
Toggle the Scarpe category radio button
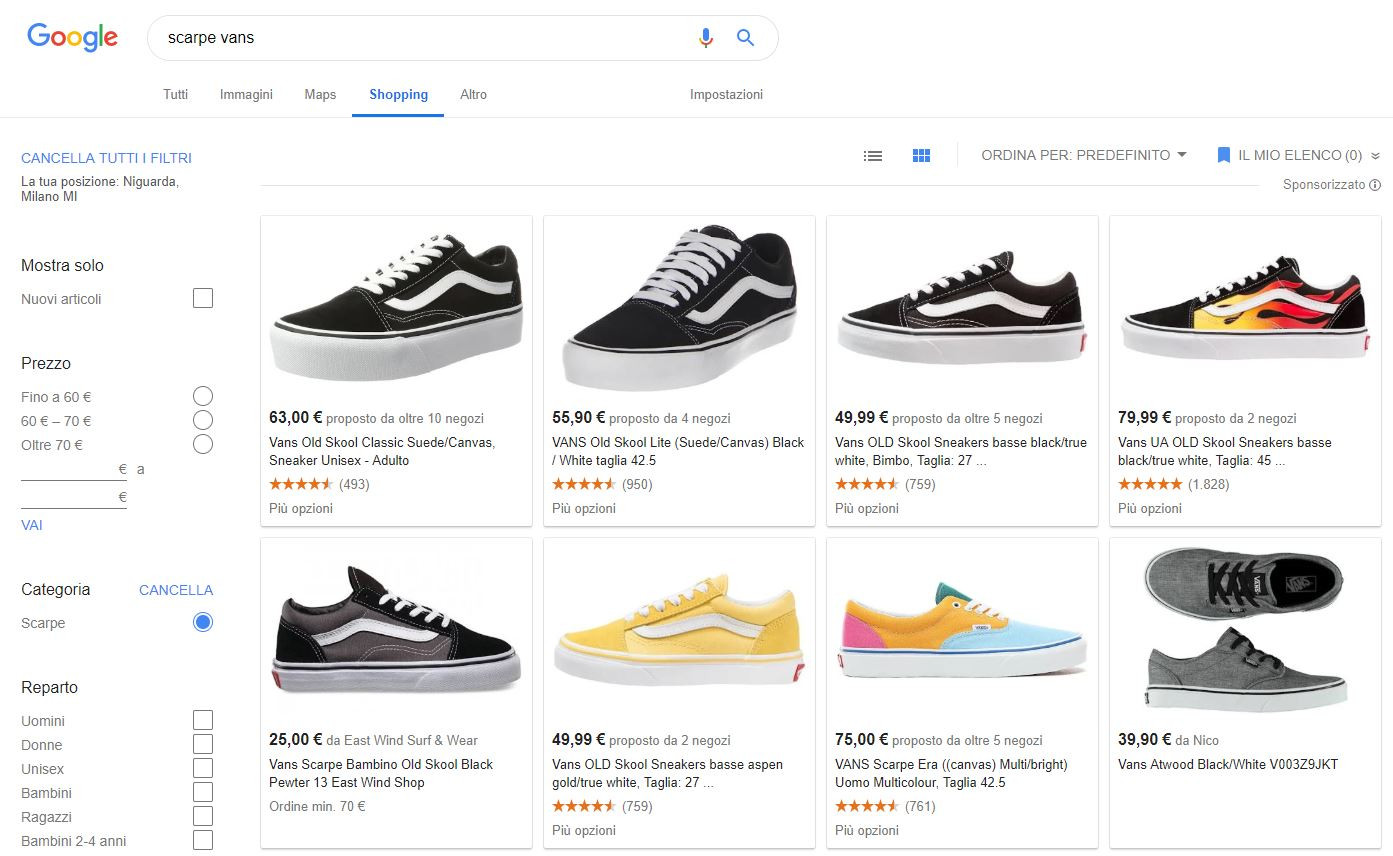pyautogui.click(x=203, y=622)
